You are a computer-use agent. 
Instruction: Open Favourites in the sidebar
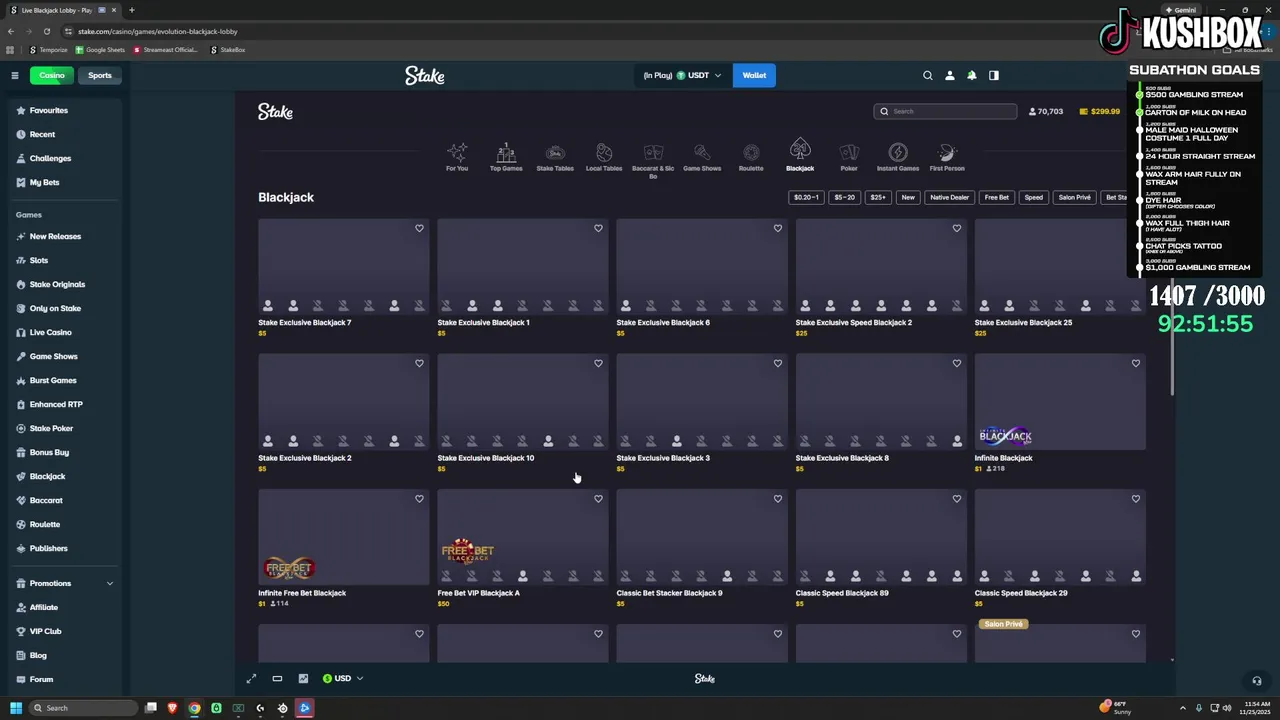coord(48,110)
